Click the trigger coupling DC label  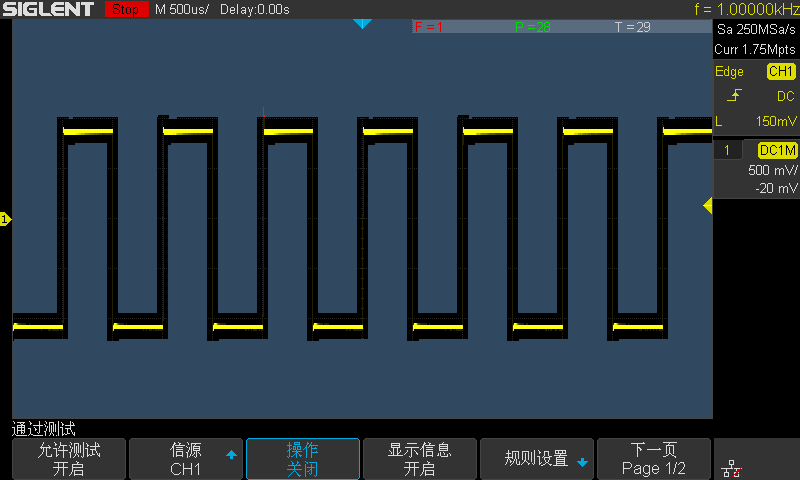pos(786,96)
